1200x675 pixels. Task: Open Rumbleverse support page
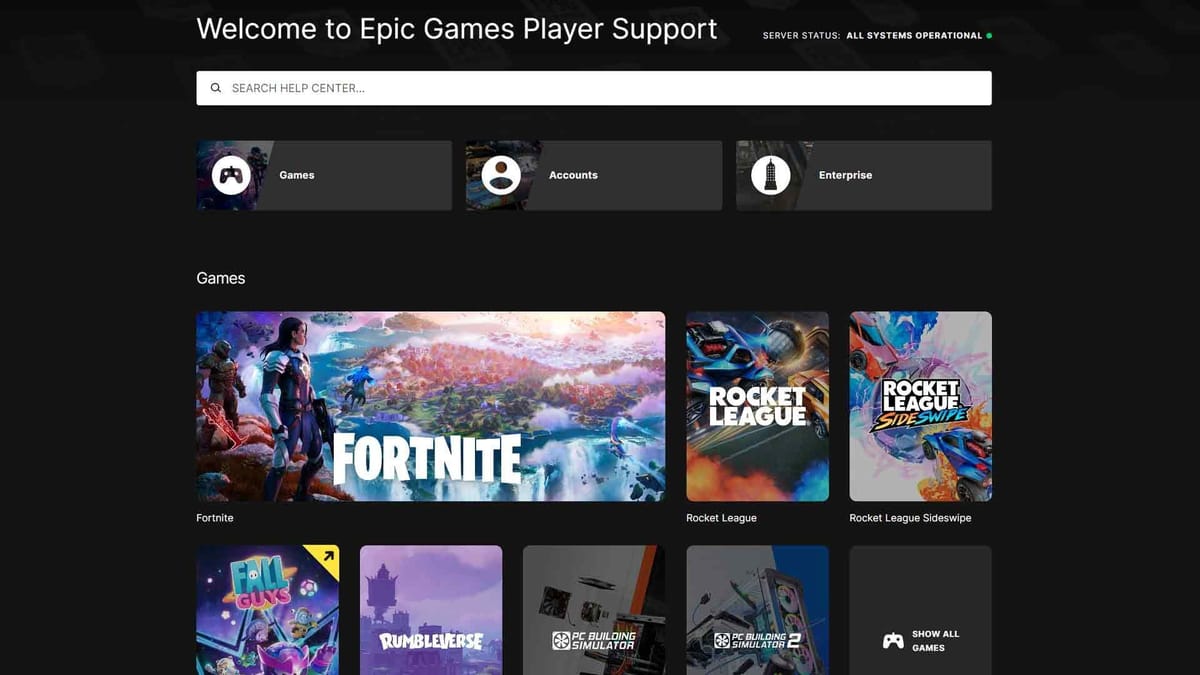[430, 615]
